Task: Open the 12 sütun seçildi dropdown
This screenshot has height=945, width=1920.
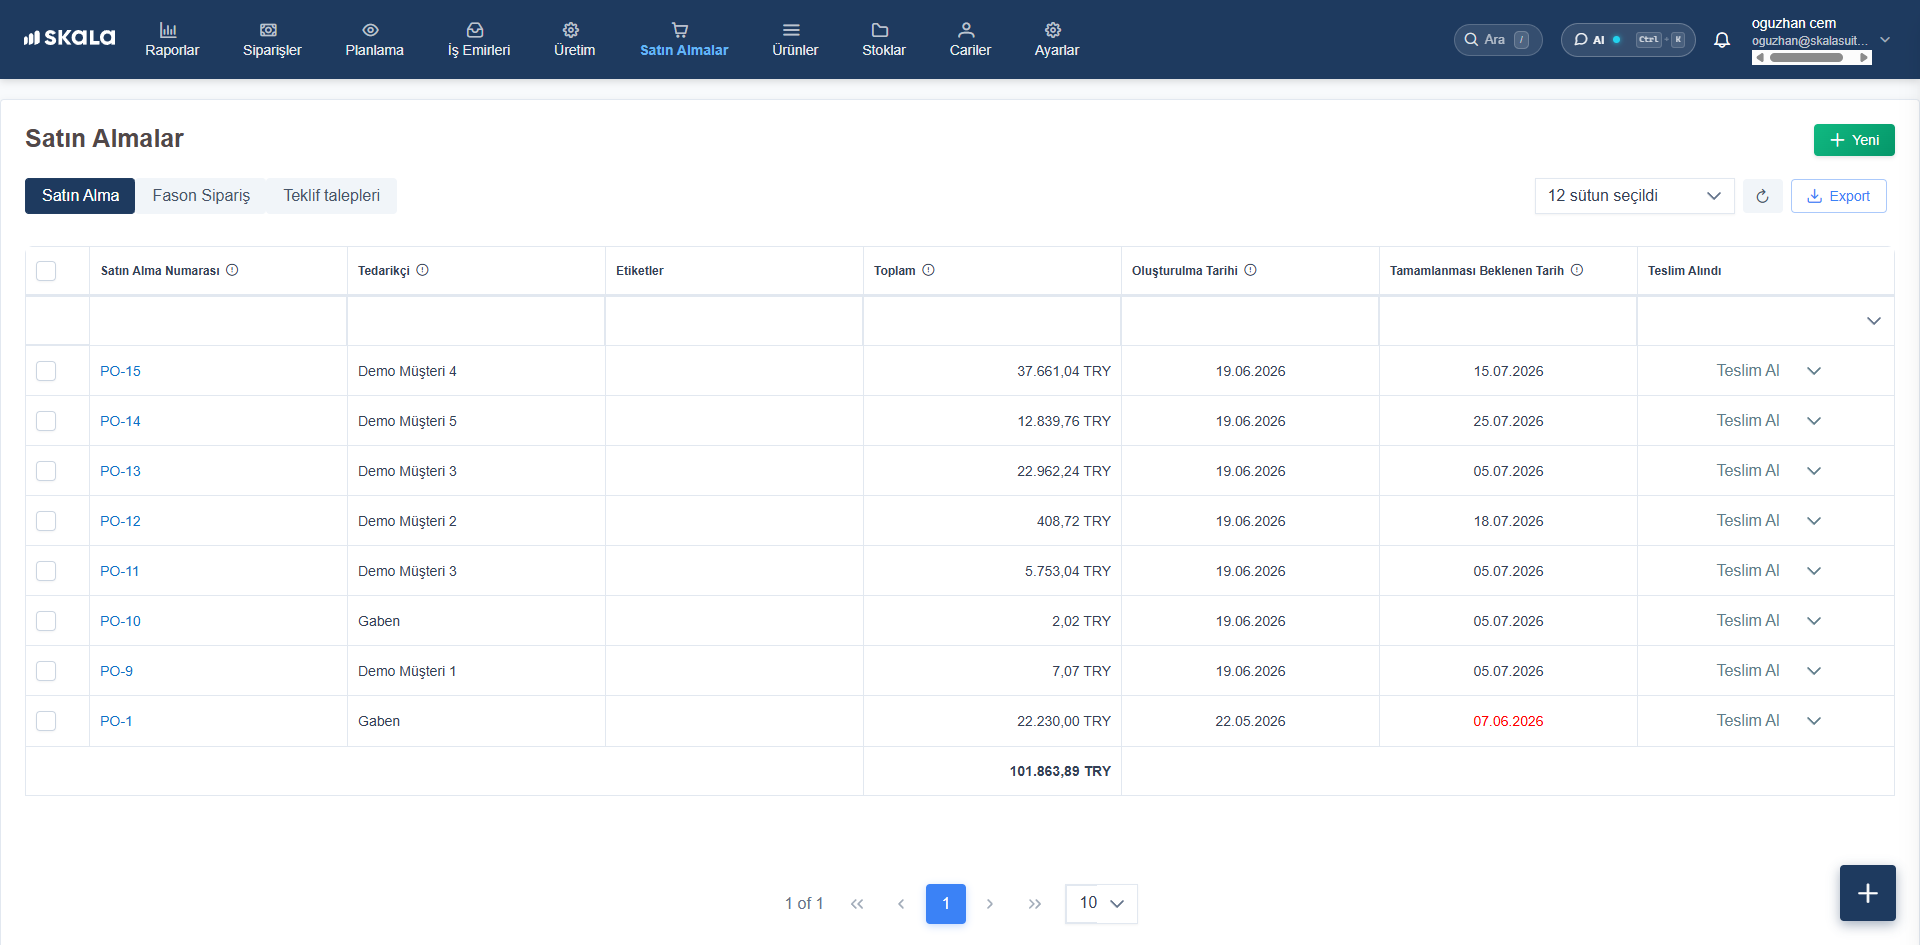Action: tap(1634, 196)
